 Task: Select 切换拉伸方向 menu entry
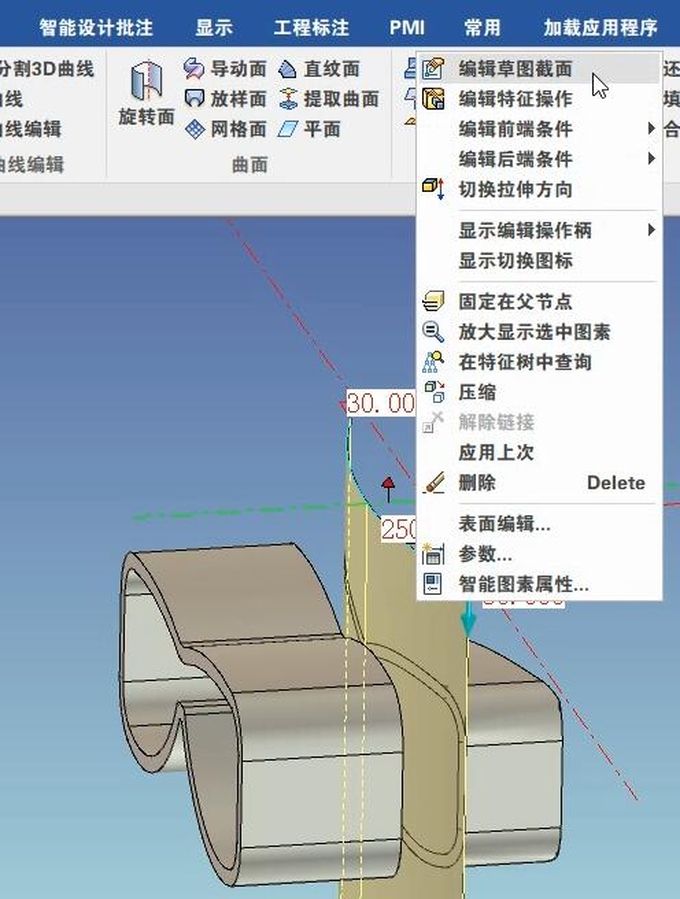(539, 189)
